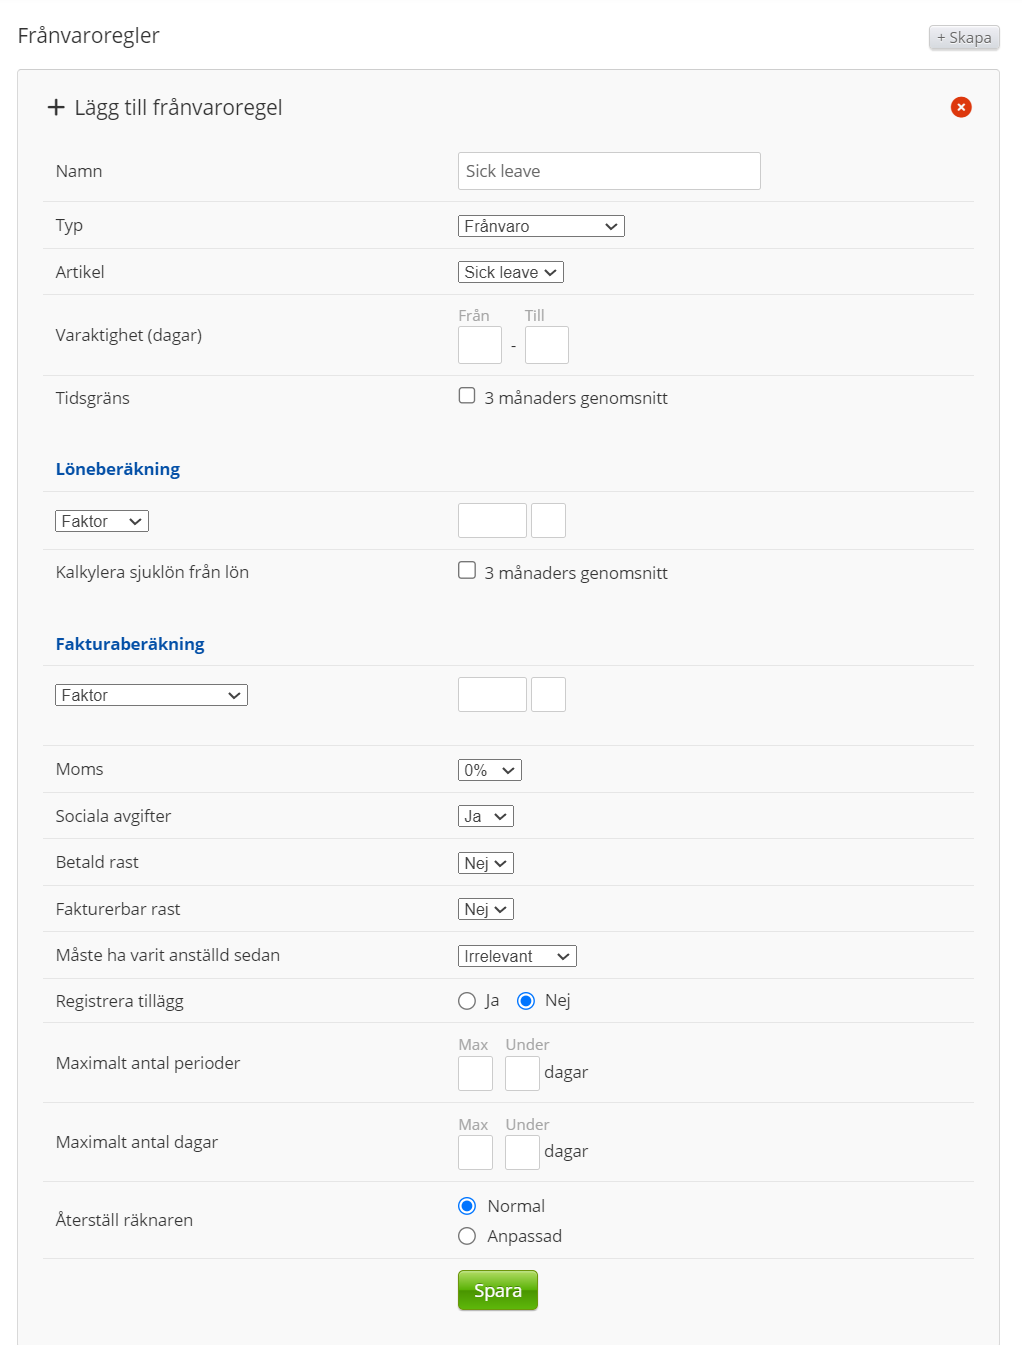Click Max field for Maximalt antal dagar
Image resolution: width=1022 pixels, height=1345 pixels.
pos(475,1152)
